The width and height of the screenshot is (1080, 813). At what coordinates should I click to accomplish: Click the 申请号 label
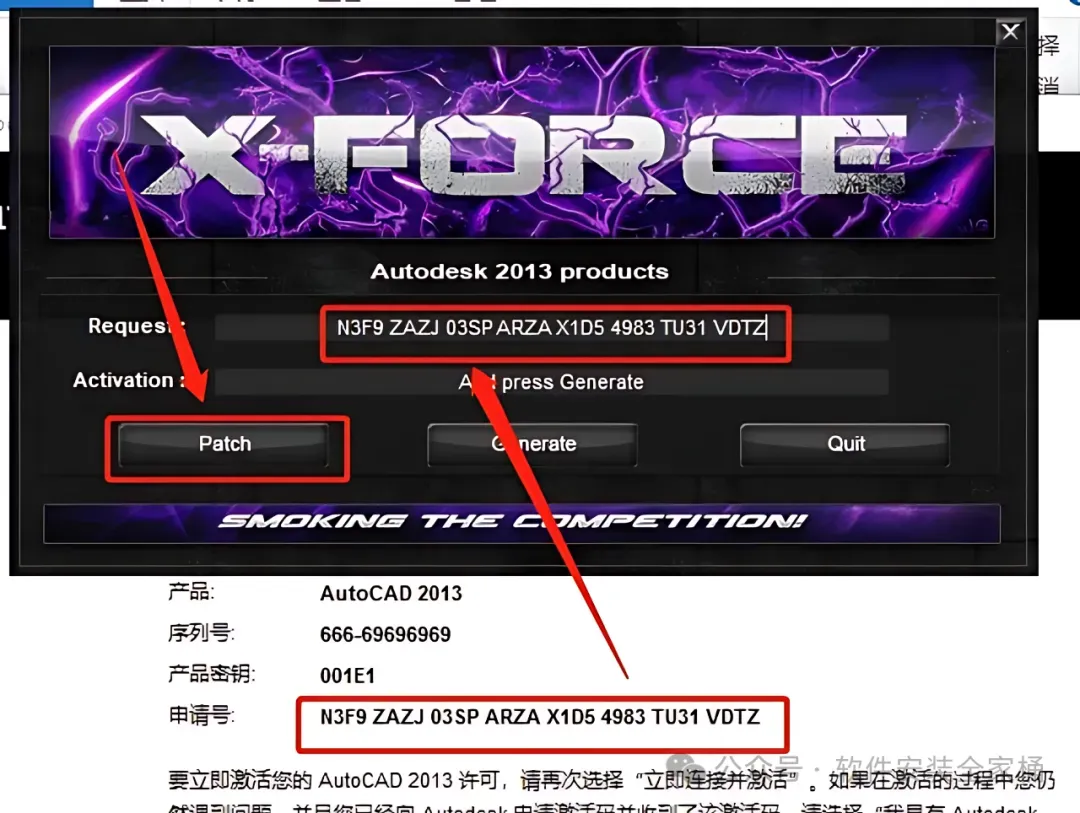(201, 717)
